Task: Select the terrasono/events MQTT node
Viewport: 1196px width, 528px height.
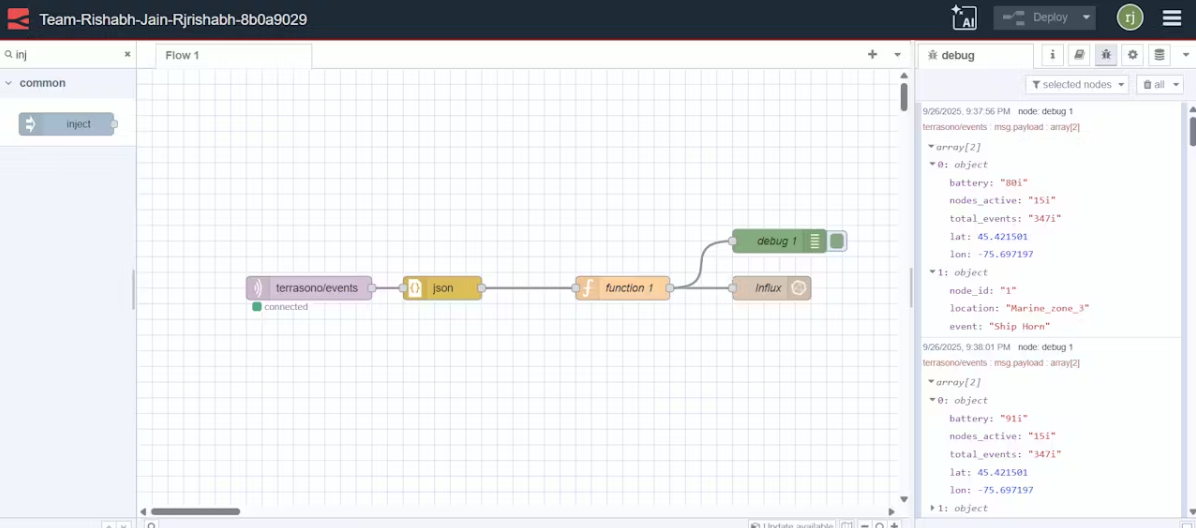Action: pyautogui.click(x=309, y=288)
